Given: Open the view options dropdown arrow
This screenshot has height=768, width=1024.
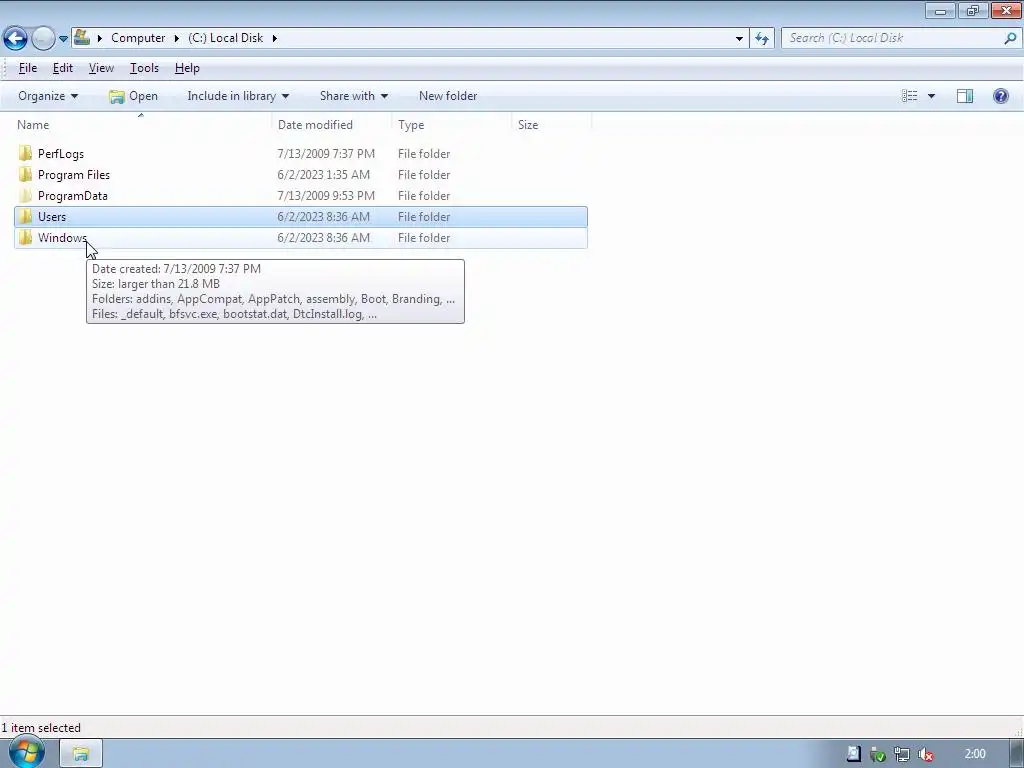Looking at the screenshot, I should pyautogui.click(x=931, y=96).
